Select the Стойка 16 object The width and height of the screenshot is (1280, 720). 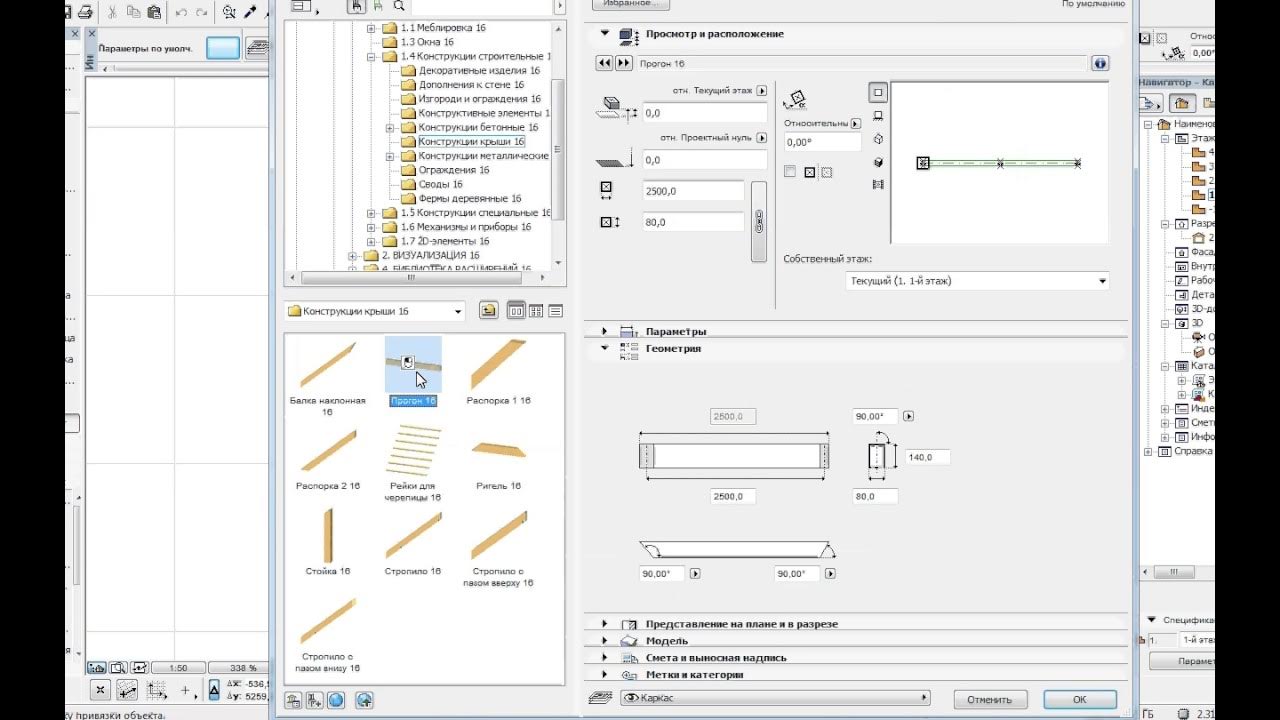point(327,543)
